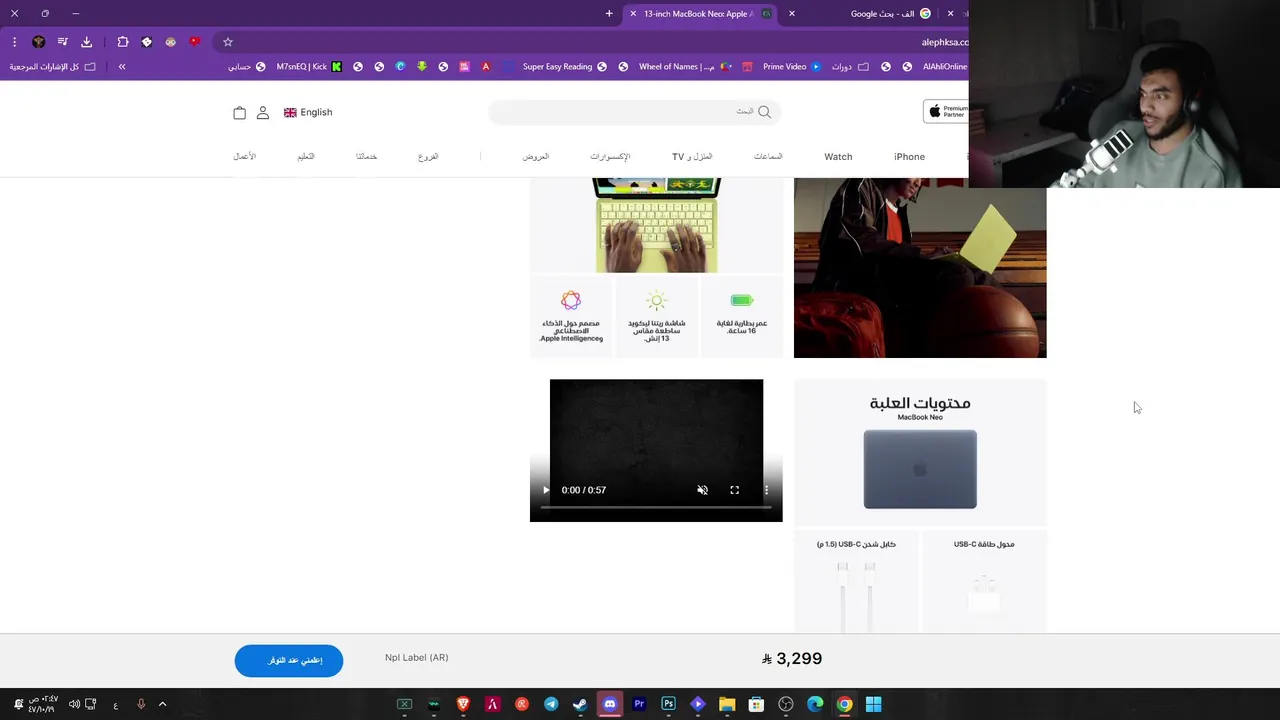Open the دورات bookmarks folder
This screenshot has height=720, width=1280.
(849, 67)
